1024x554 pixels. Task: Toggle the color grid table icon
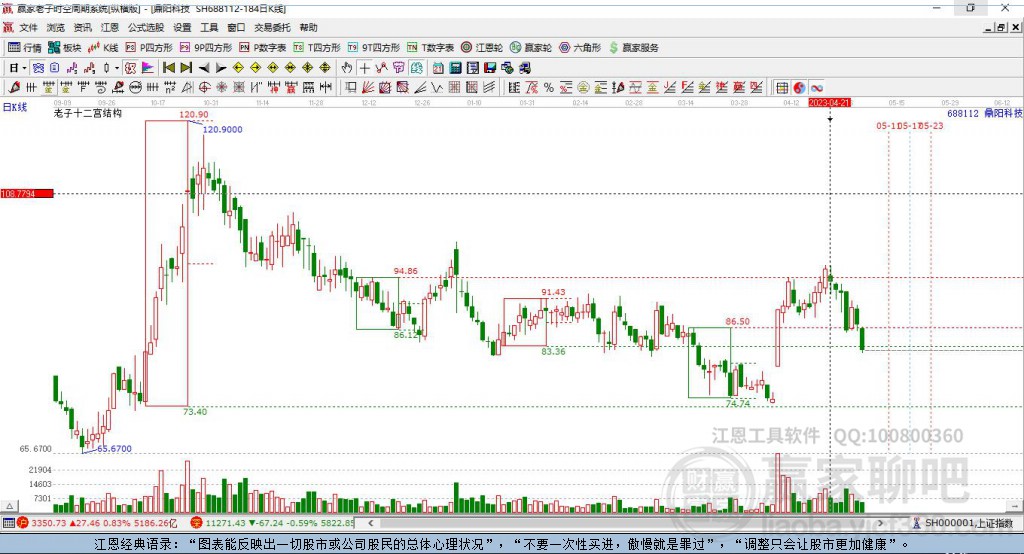(782, 88)
